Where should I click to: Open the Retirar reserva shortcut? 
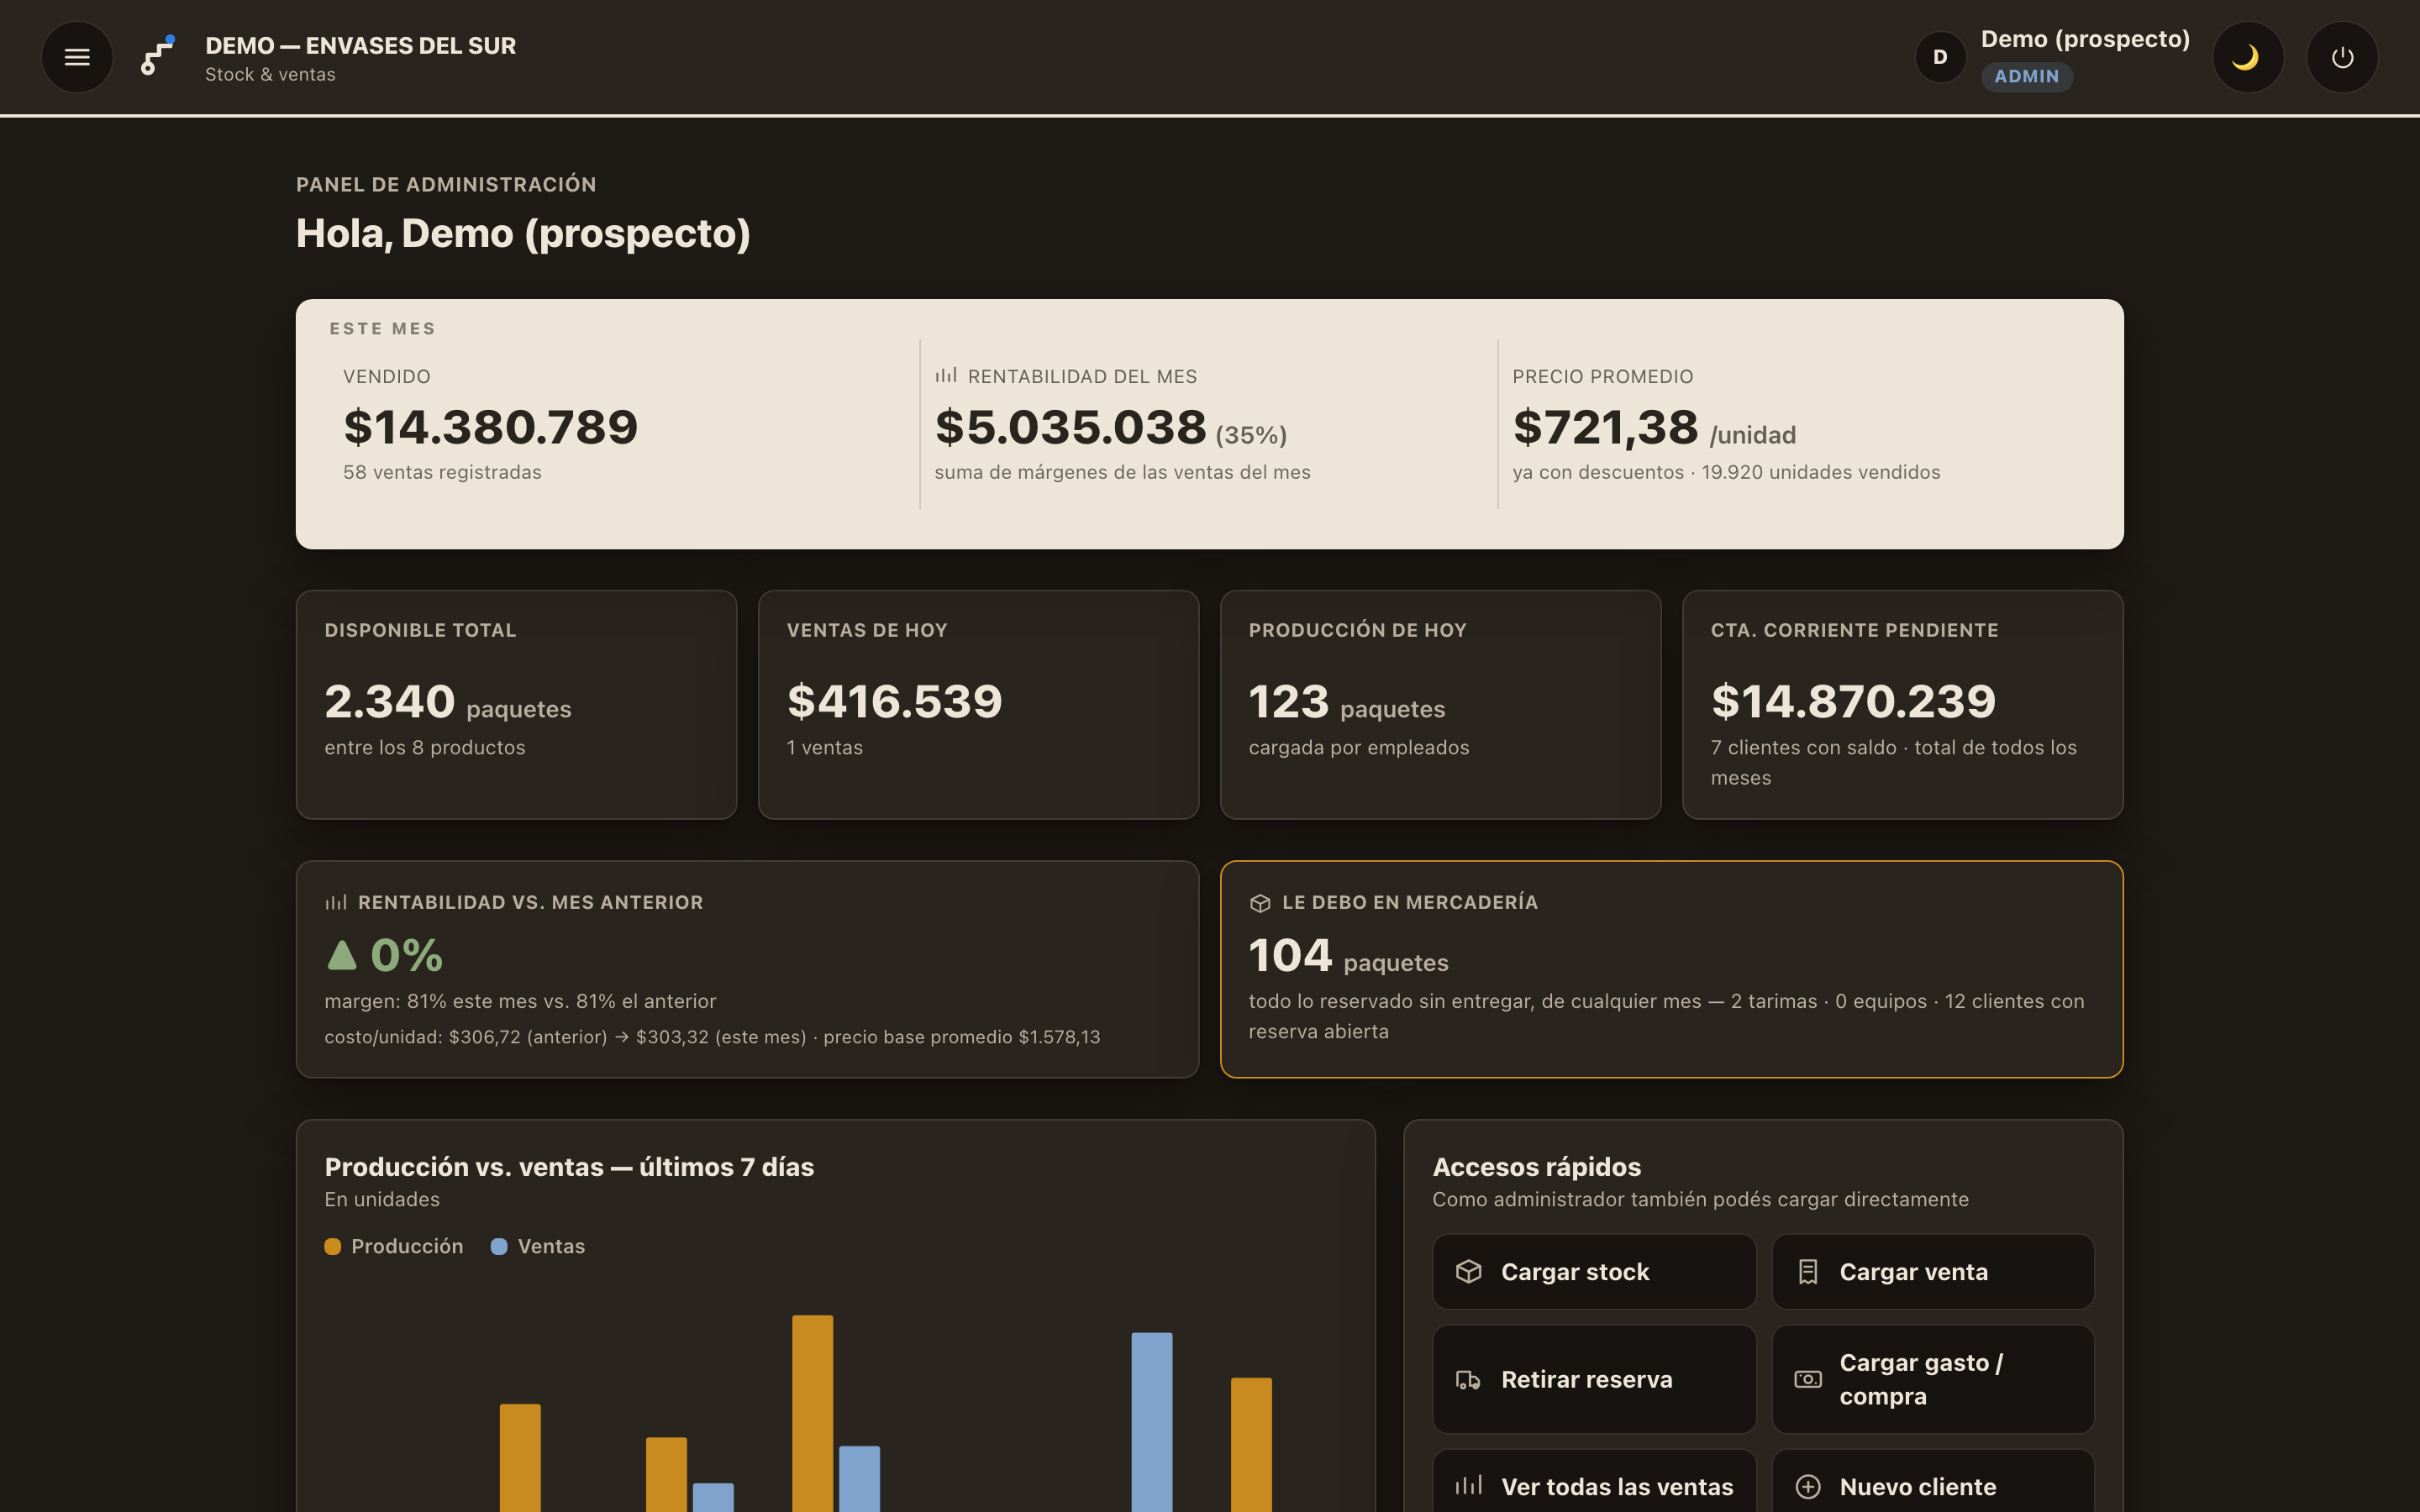(x=1594, y=1379)
